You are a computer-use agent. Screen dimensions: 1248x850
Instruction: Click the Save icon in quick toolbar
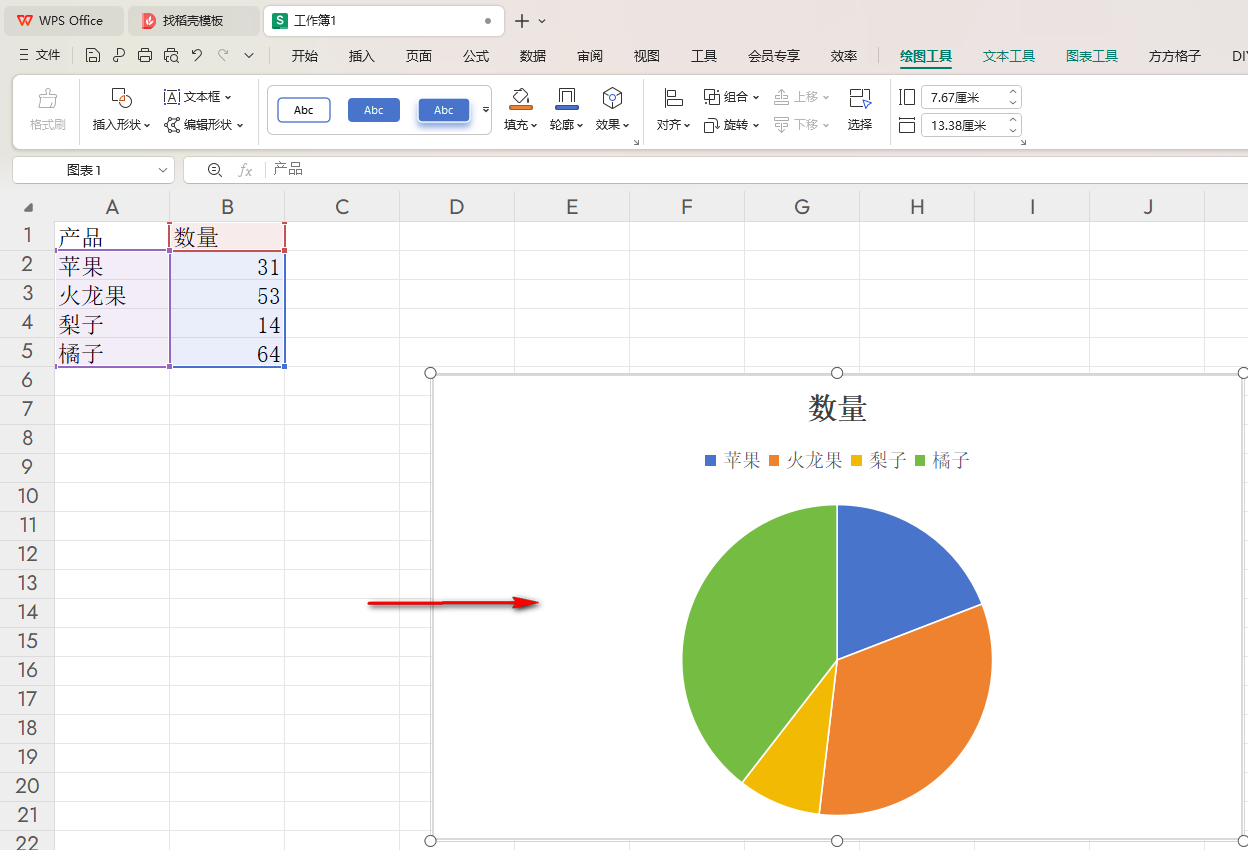[93, 56]
